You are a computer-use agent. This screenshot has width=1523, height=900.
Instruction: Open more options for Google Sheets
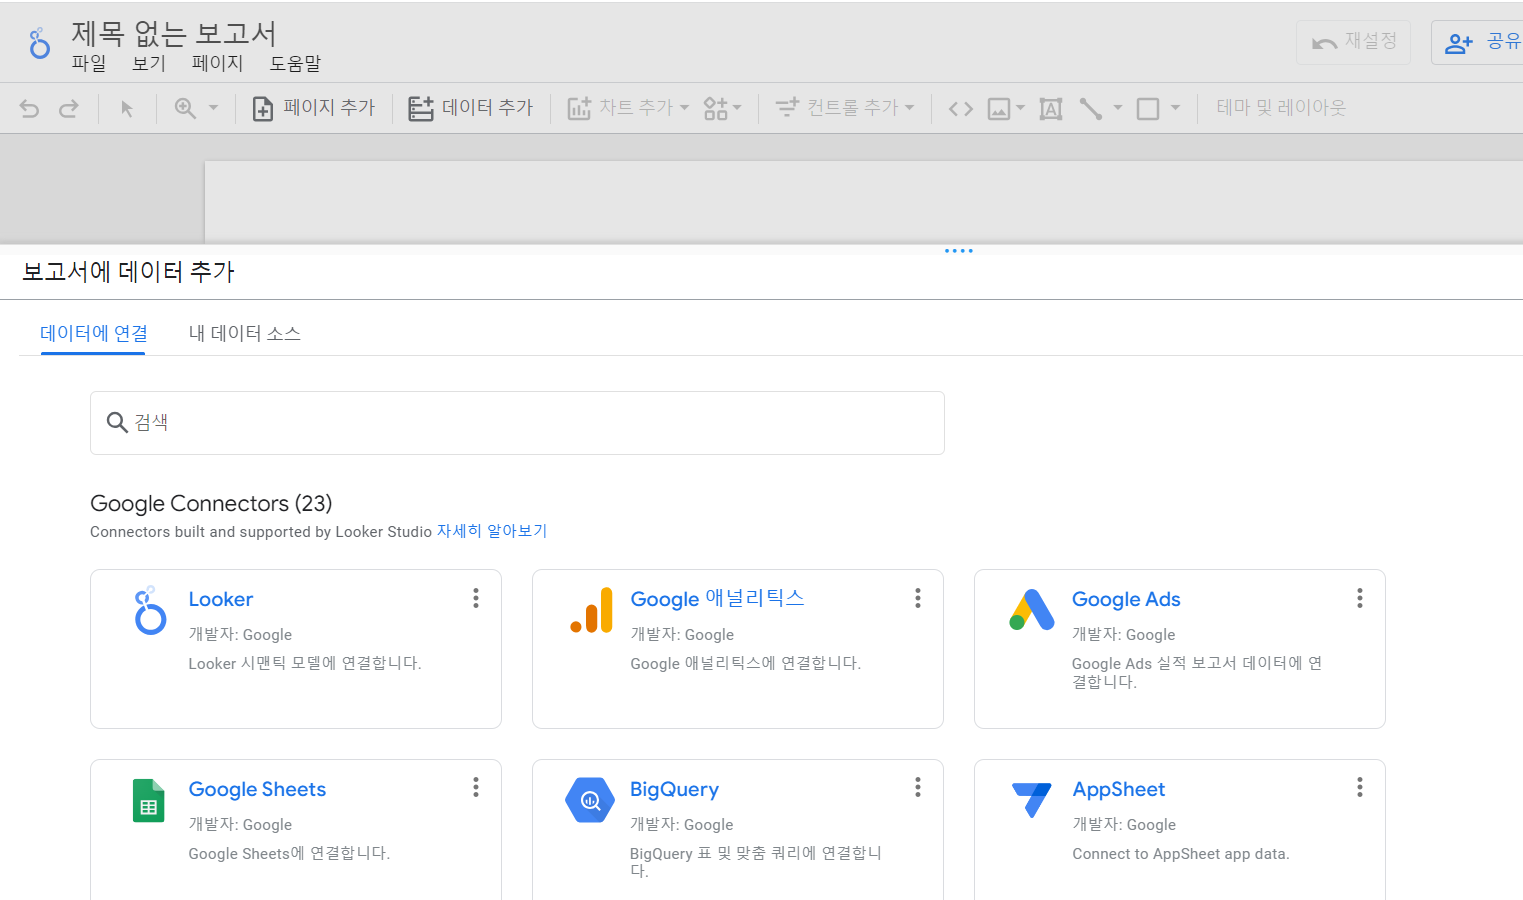tap(476, 788)
